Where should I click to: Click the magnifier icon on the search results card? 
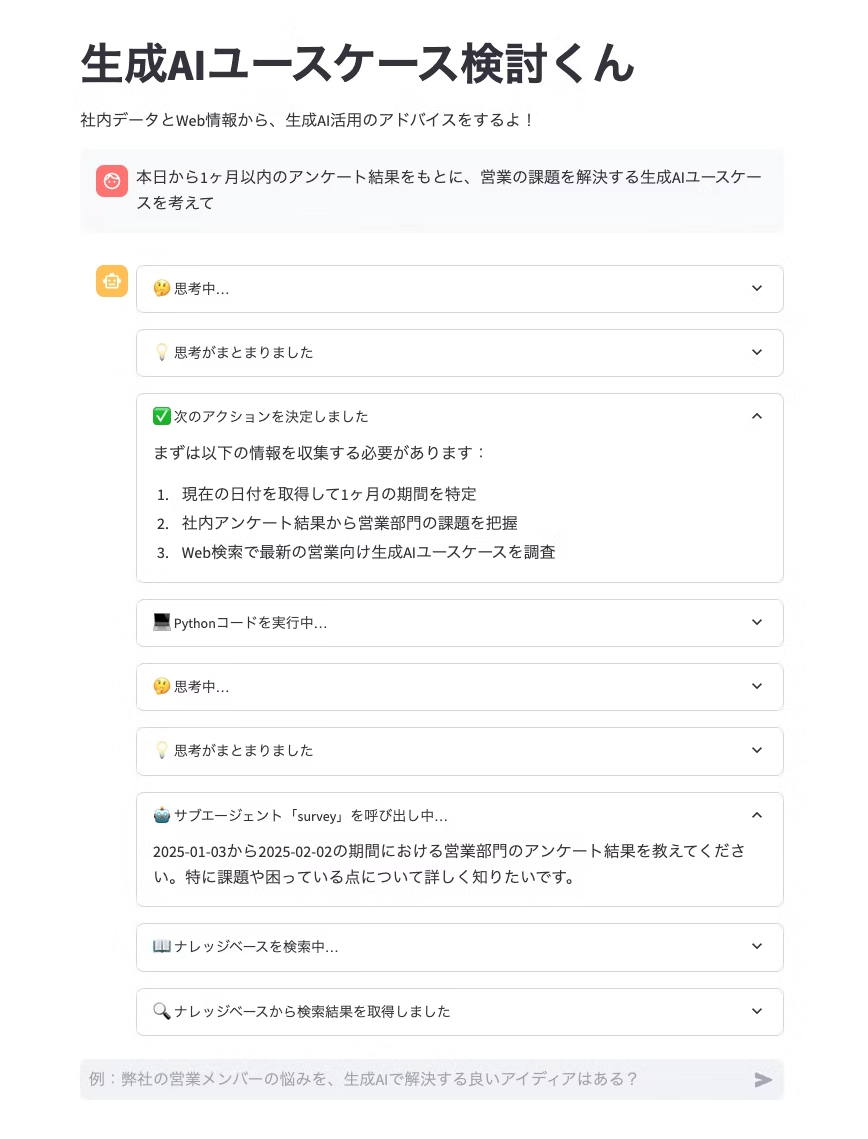pyautogui.click(x=163, y=1011)
